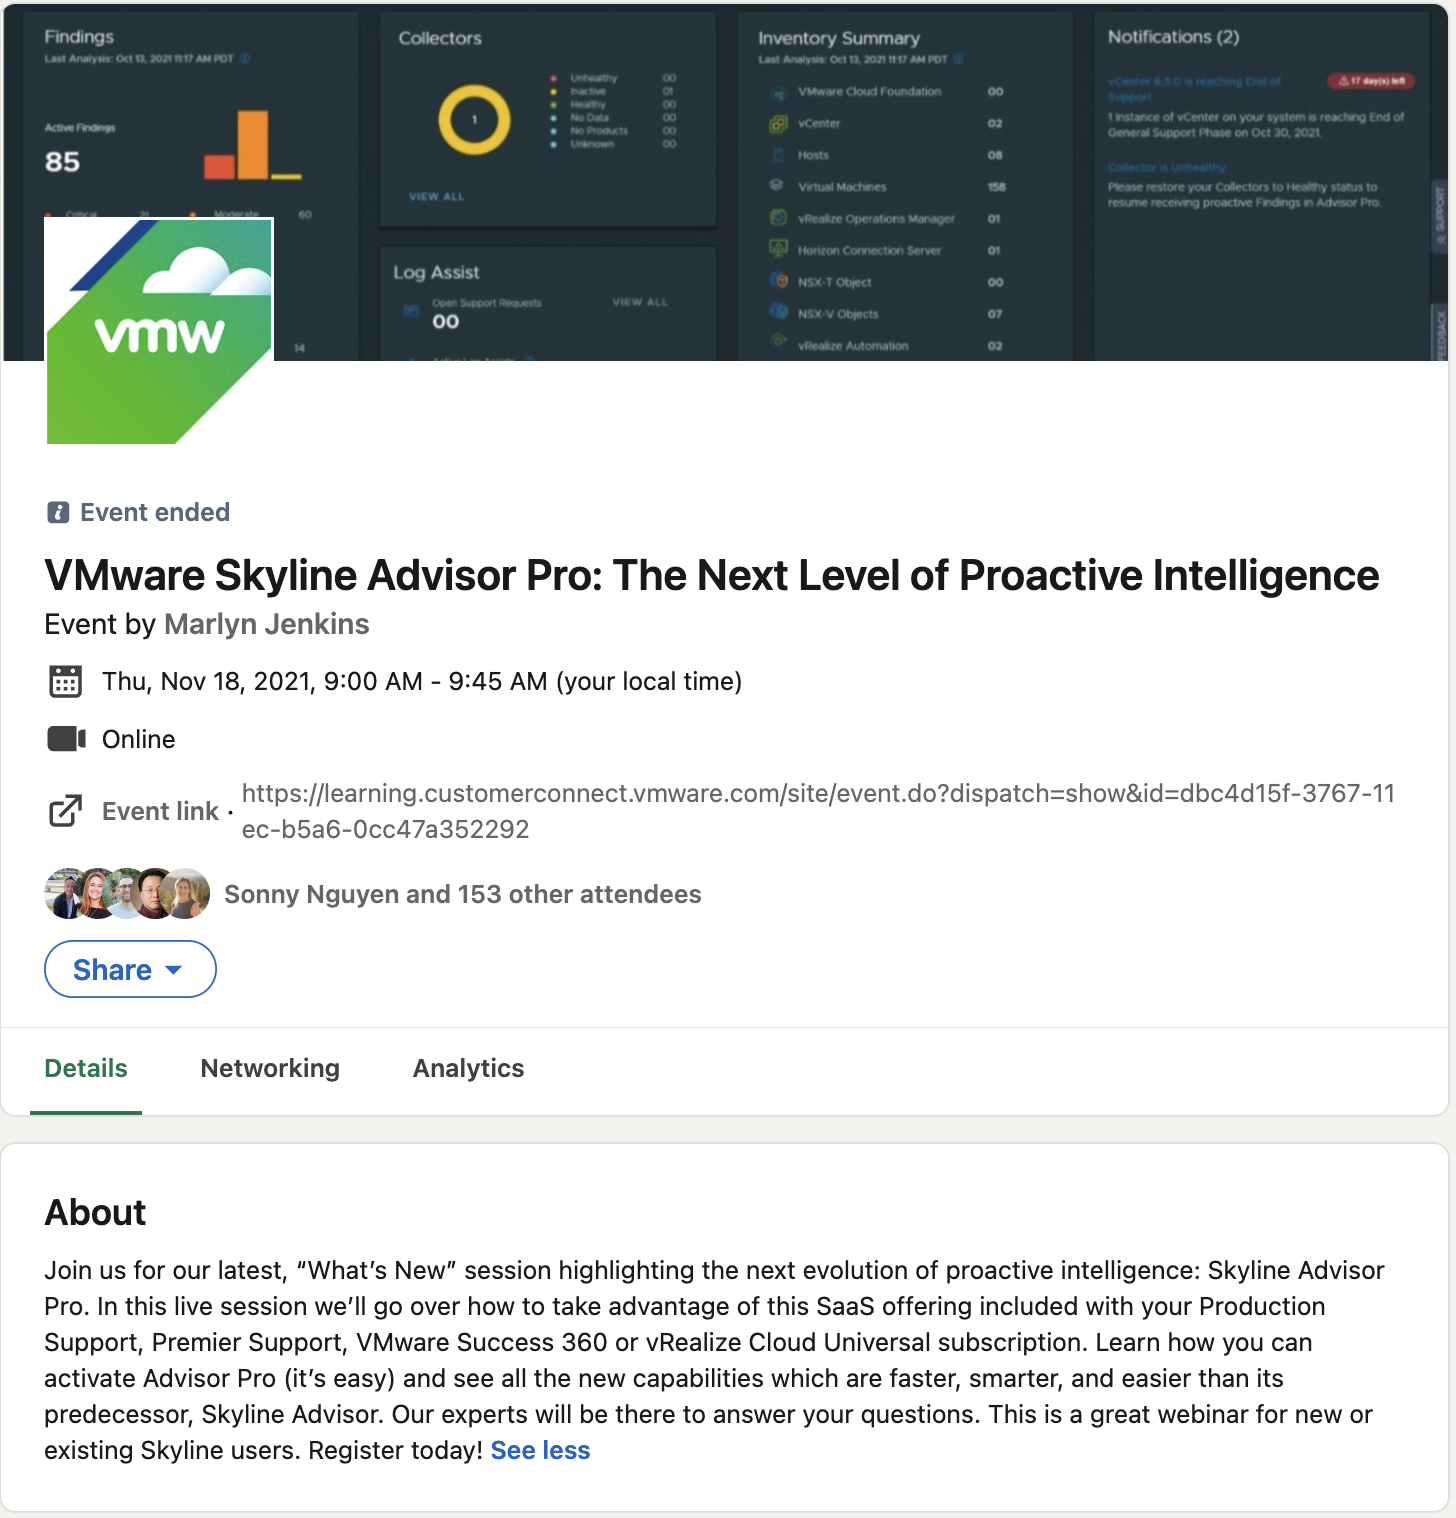The image size is (1456, 1518).
Task: Switch to the Networking tab
Action: (x=270, y=1068)
